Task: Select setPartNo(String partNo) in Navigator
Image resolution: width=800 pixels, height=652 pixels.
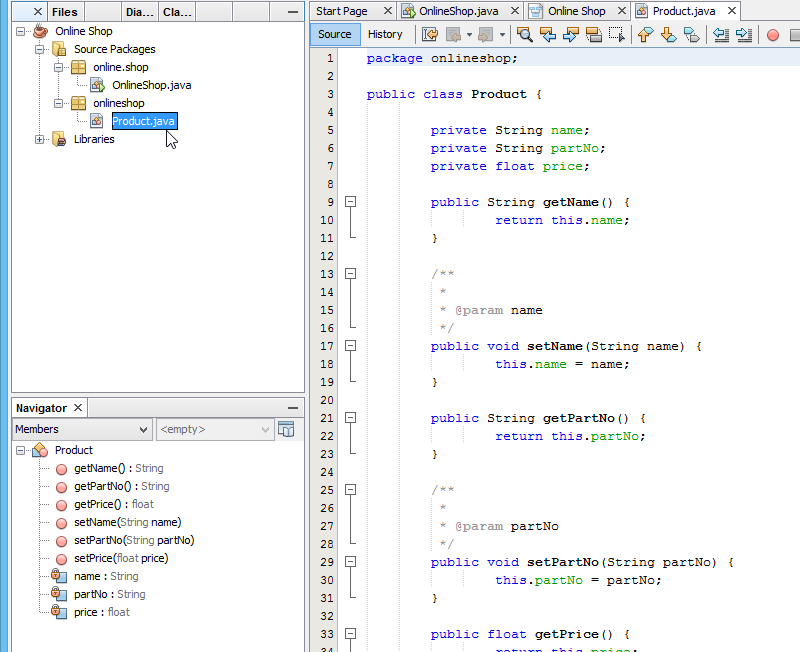Action: pyautogui.click(x=134, y=540)
